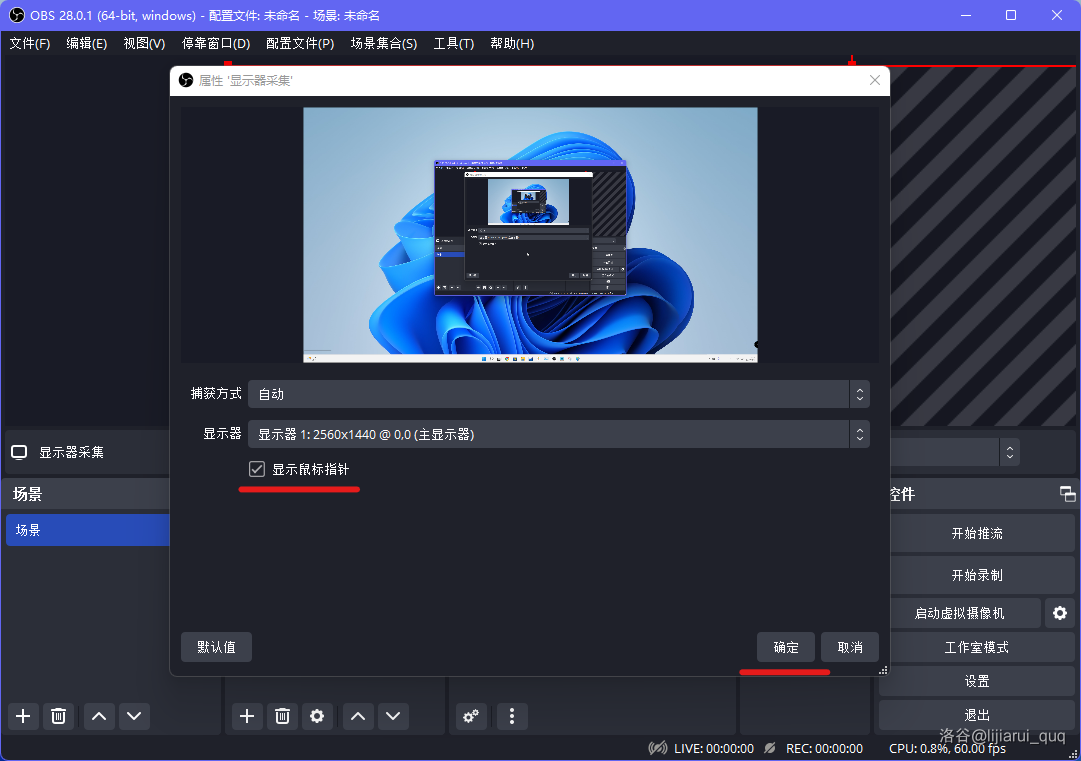Viewport: 1081px width, 761px height.
Task: Open source properties with the gear icon
Action: tap(317, 716)
